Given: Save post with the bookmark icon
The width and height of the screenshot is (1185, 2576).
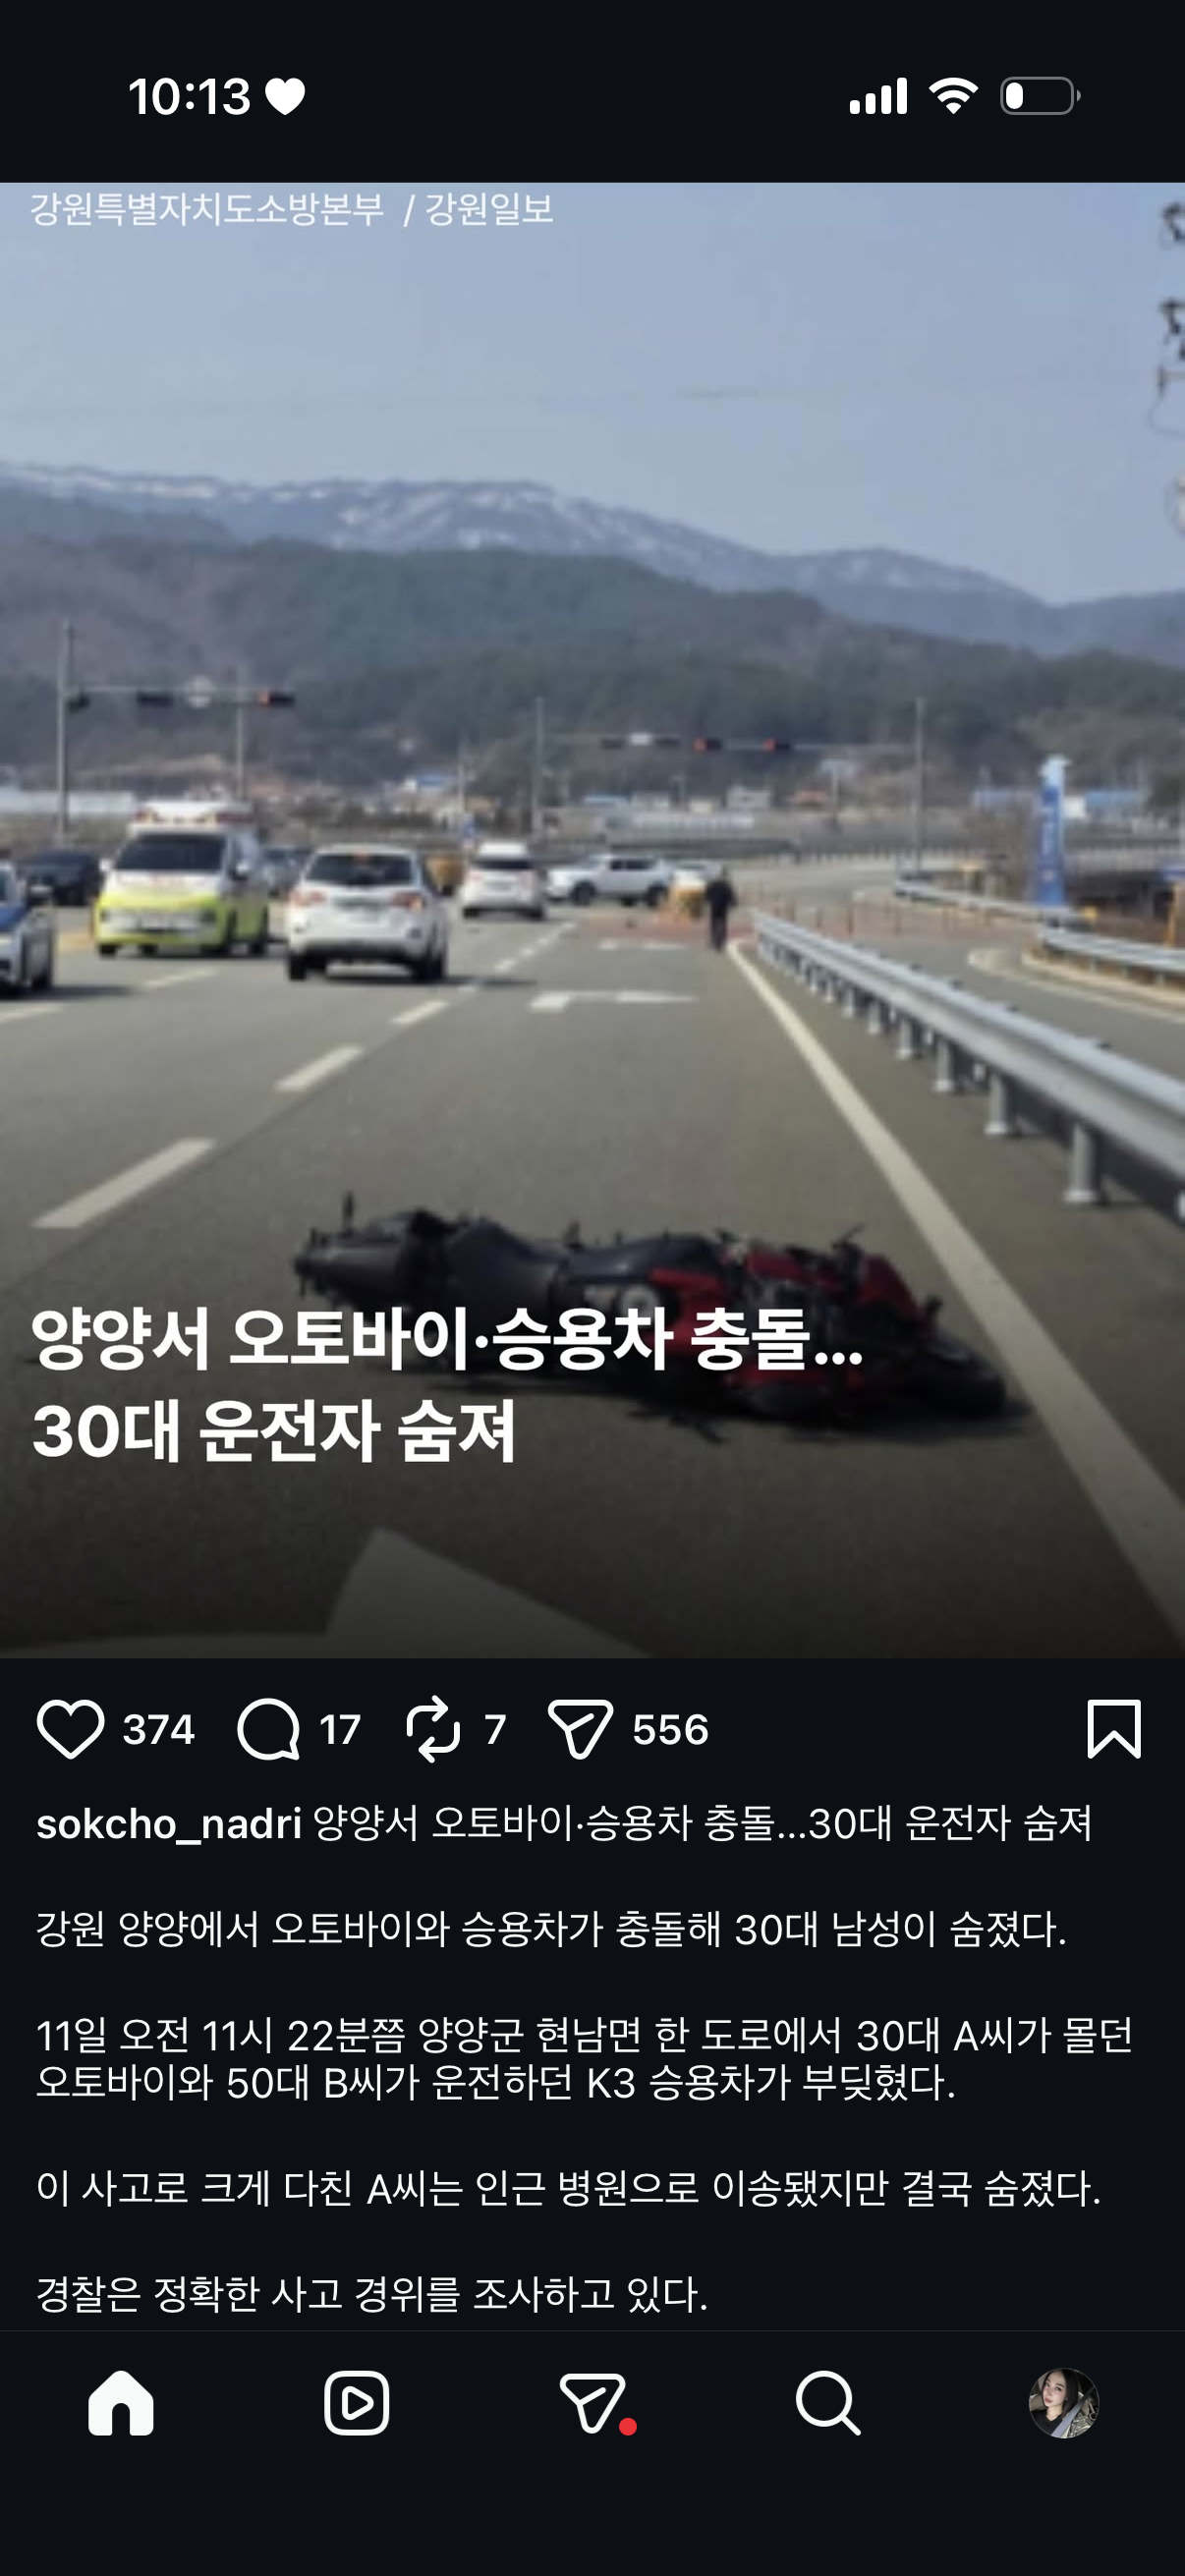Looking at the screenshot, I should pos(1114,1728).
